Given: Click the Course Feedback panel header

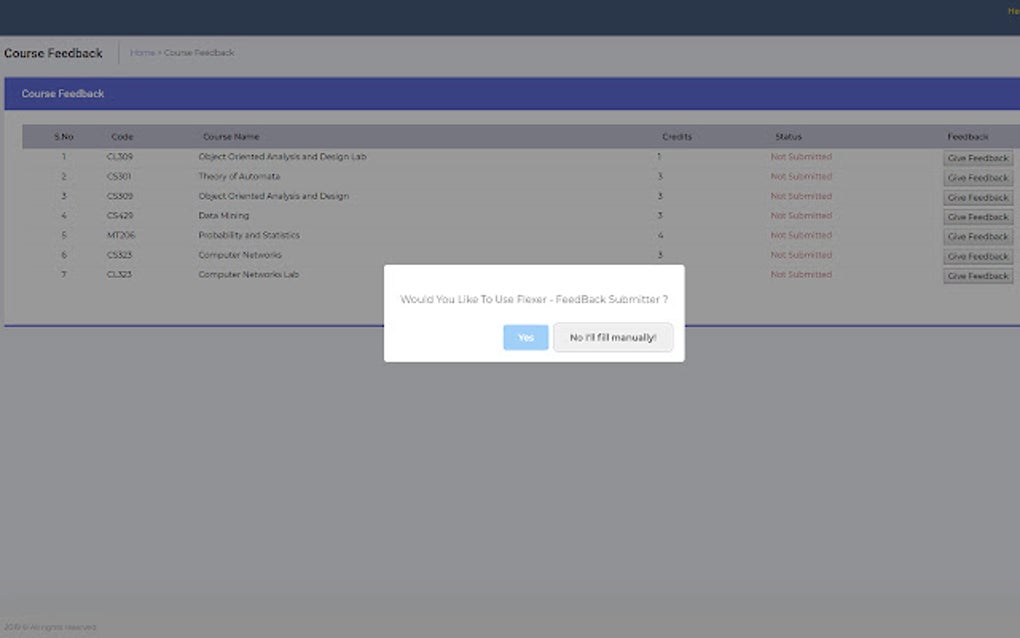Looking at the screenshot, I should [64, 93].
